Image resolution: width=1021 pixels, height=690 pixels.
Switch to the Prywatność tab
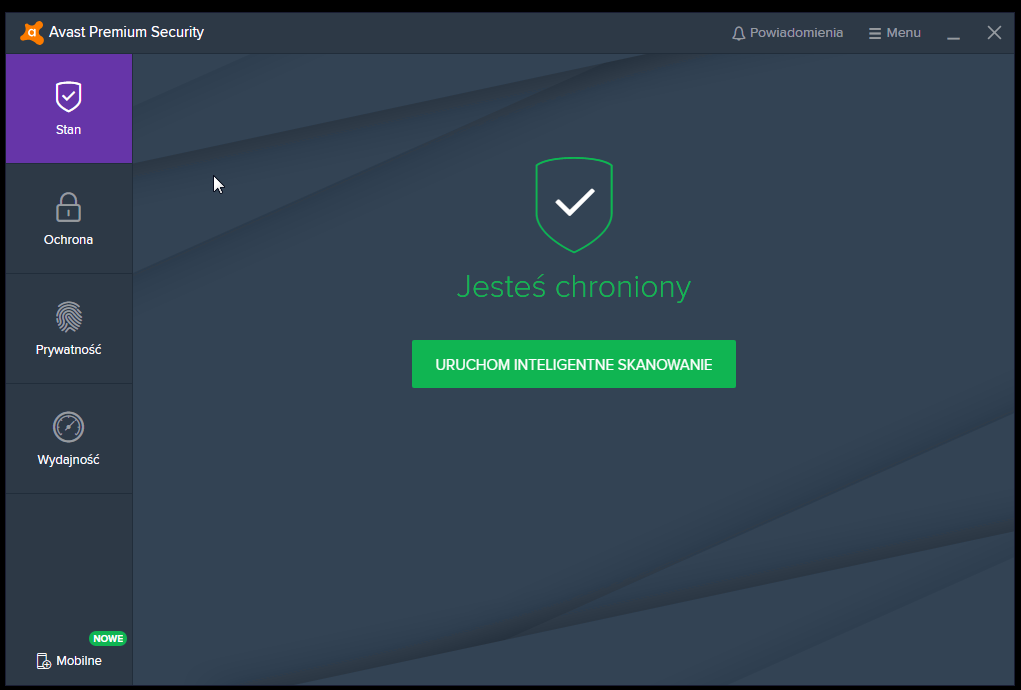click(x=68, y=328)
